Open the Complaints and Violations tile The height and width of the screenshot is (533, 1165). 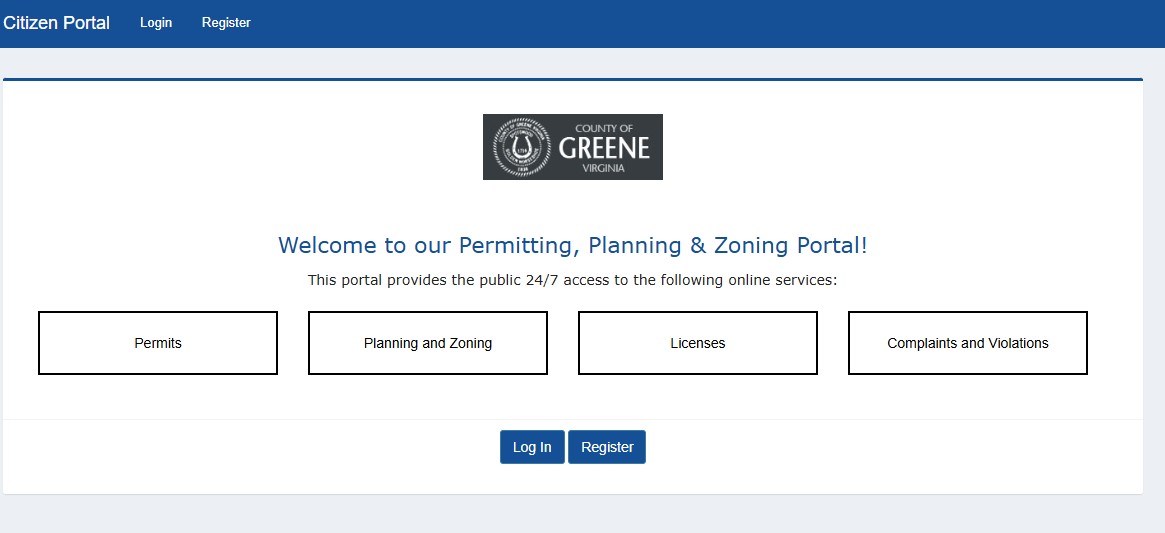pyautogui.click(x=968, y=343)
